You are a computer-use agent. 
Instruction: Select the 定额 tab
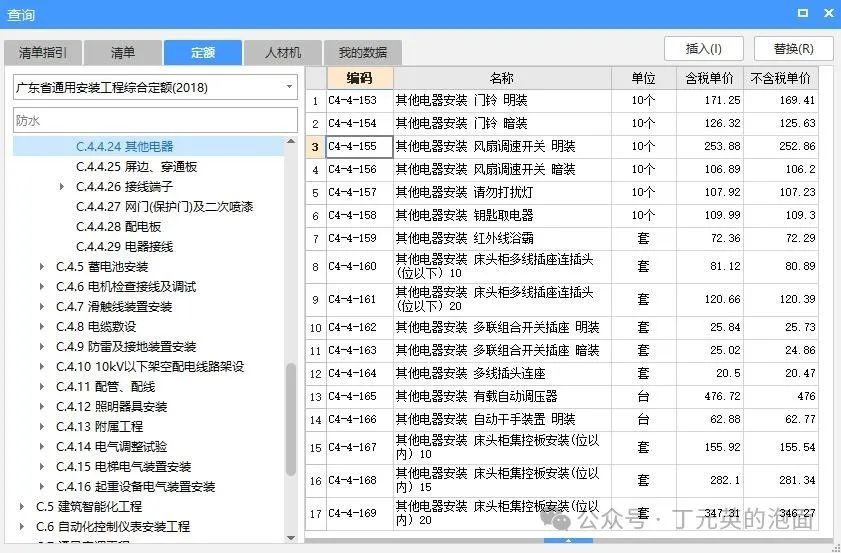pyautogui.click(x=203, y=53)
